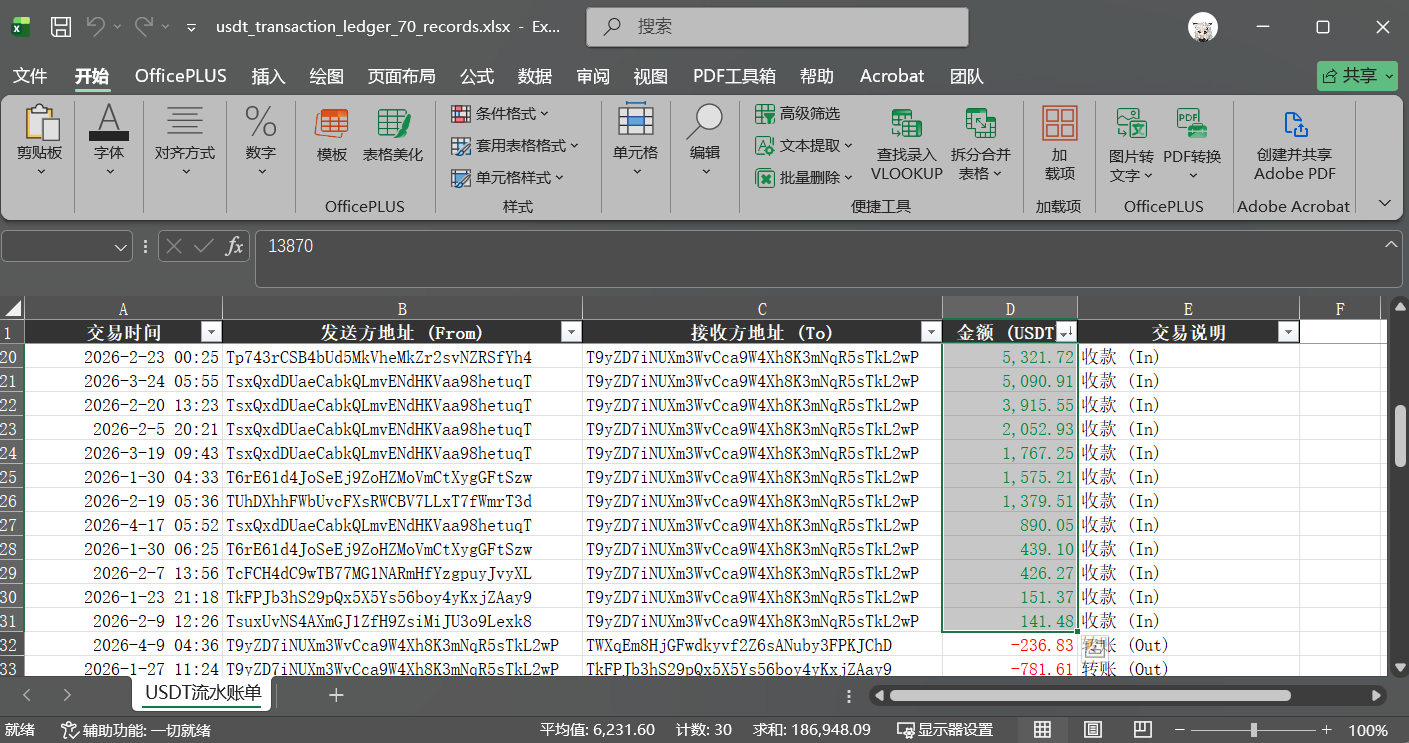
Task: Click the horizontal scrollbar thumb
Action: (x=1090, y=695)
